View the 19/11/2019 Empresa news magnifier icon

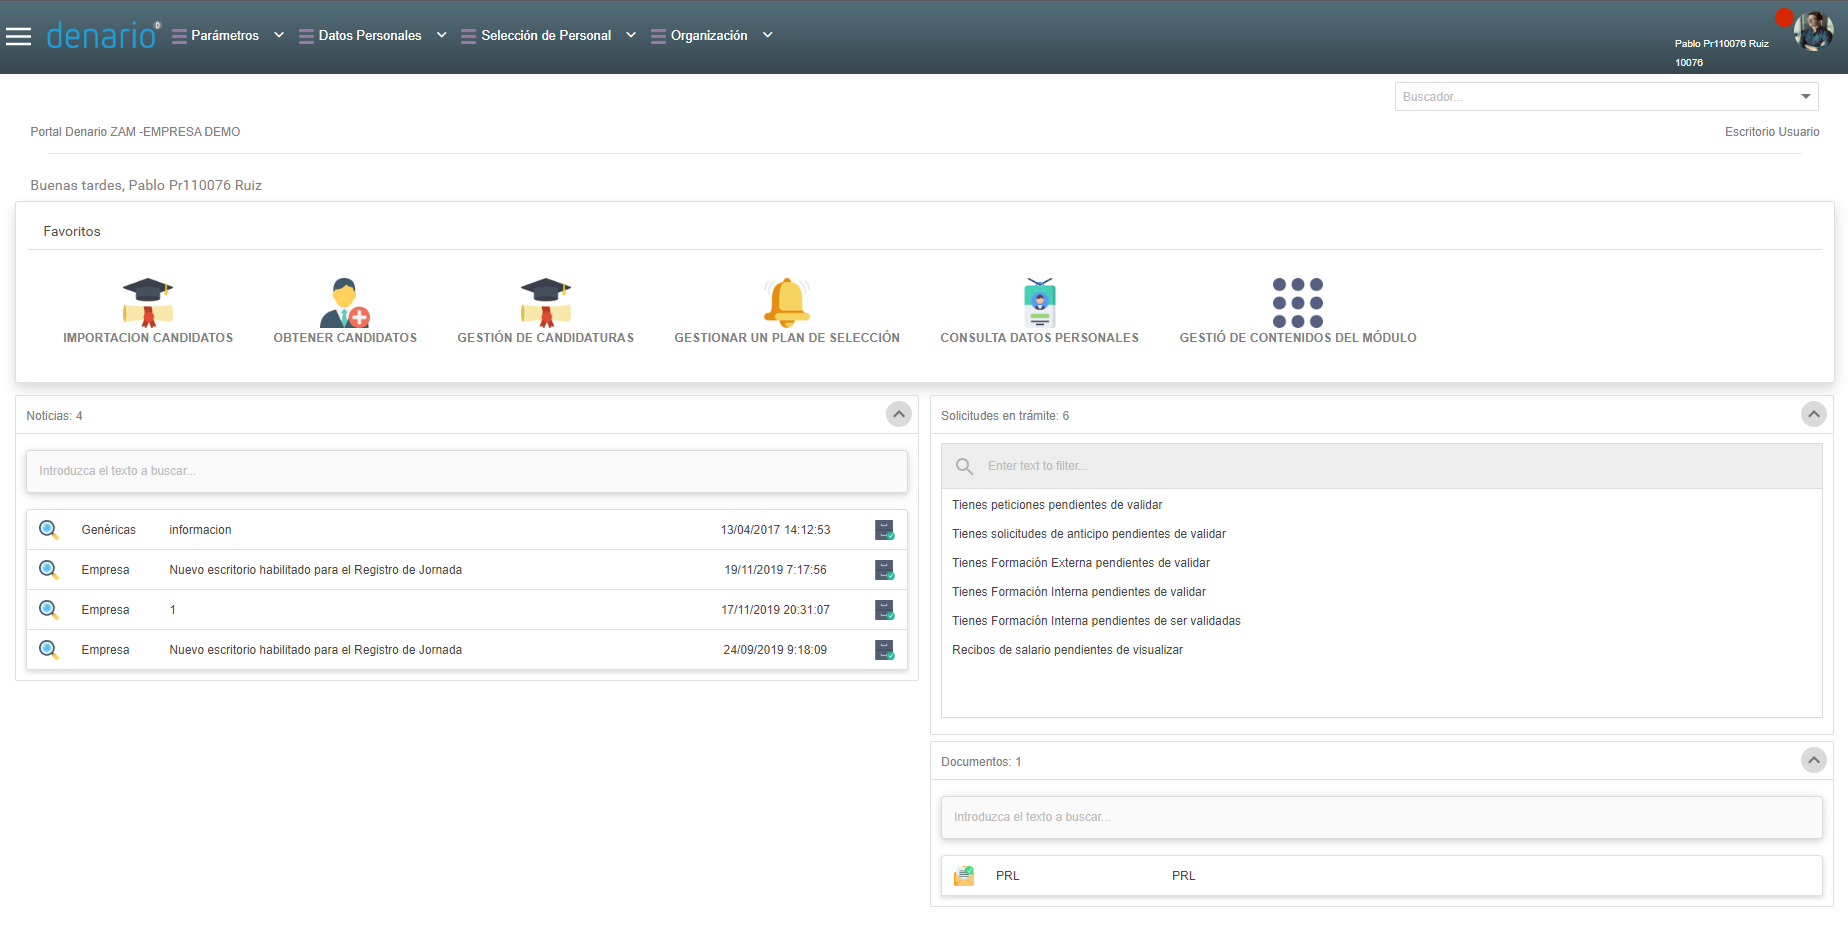(x=48, y=570)
